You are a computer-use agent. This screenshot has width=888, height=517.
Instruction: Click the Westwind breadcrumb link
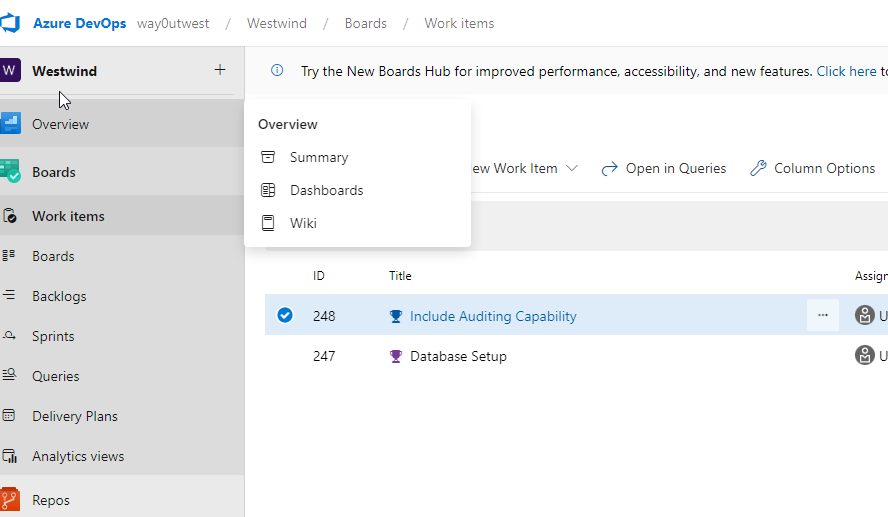point(277,23)
